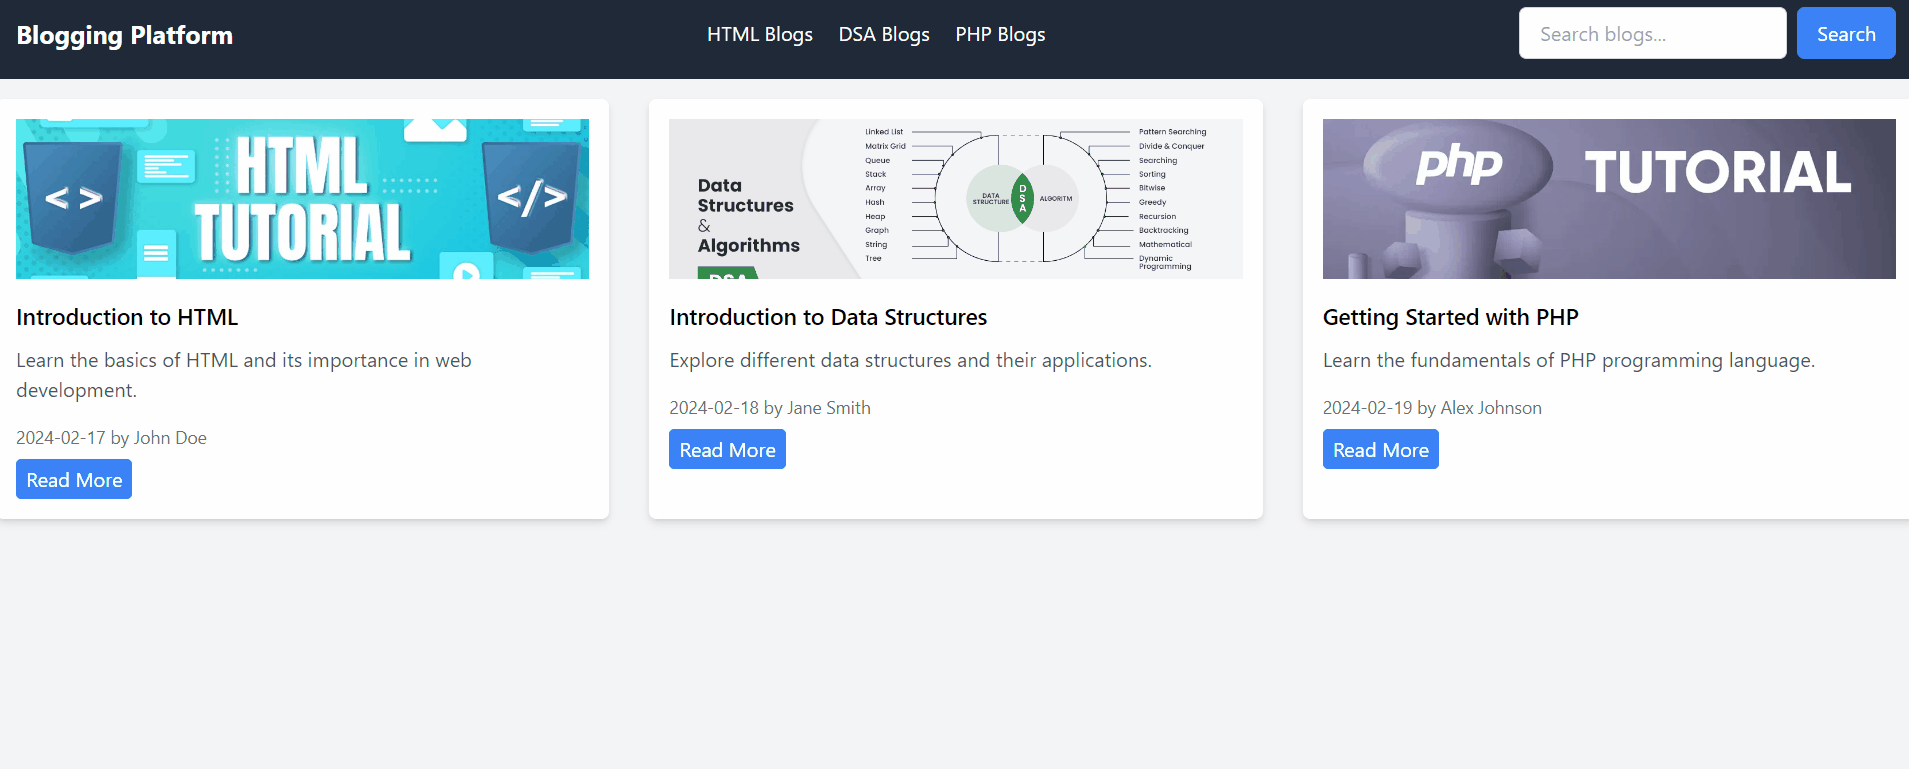The image size is (1909, 769).
Task: Focus the Search blogs input field
Action: [x=1652, y=34]
